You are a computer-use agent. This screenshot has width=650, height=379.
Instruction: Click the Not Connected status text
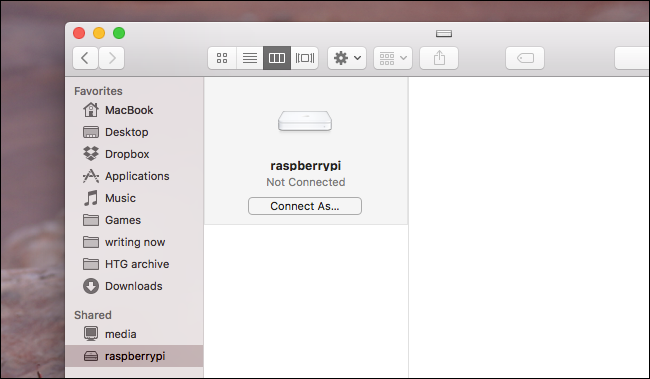pyautogui.click(x=306, y=182)
